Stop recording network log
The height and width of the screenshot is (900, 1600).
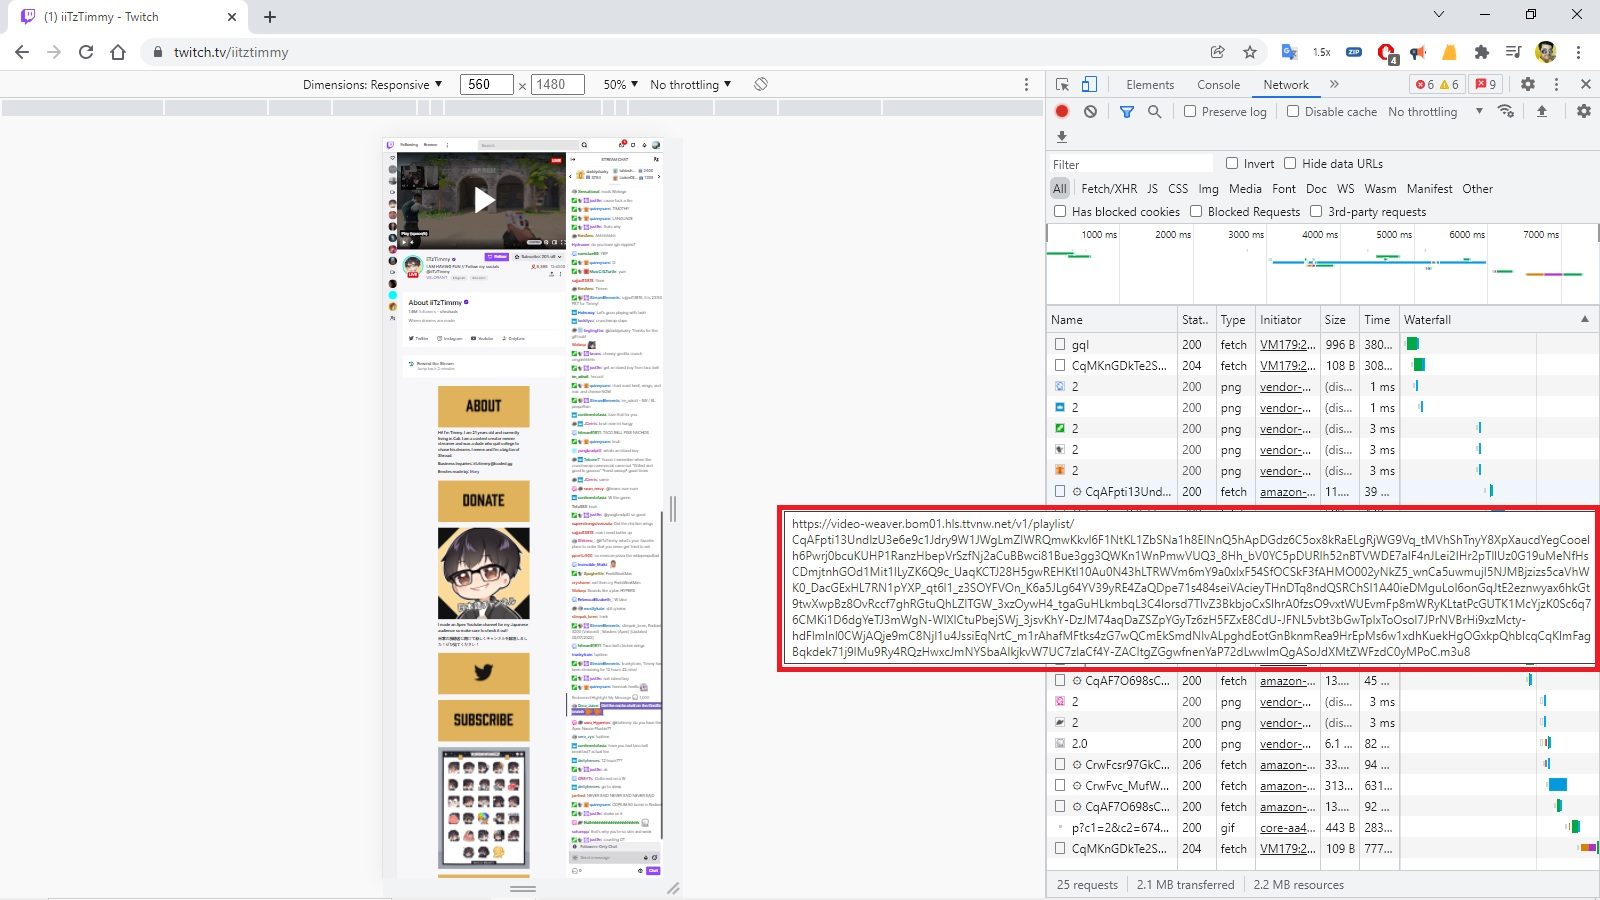point(1062,111)
